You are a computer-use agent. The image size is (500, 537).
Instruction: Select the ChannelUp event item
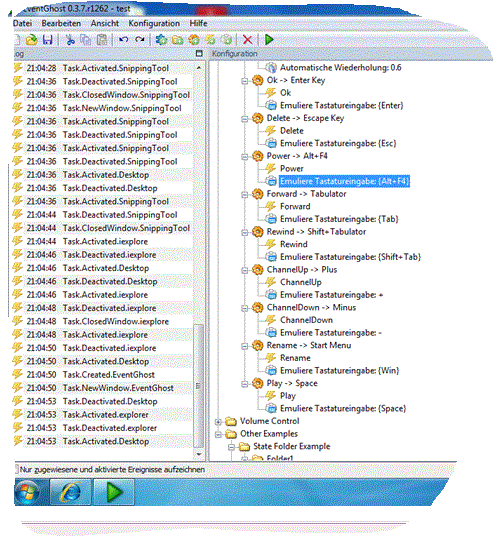coord(301,283)
